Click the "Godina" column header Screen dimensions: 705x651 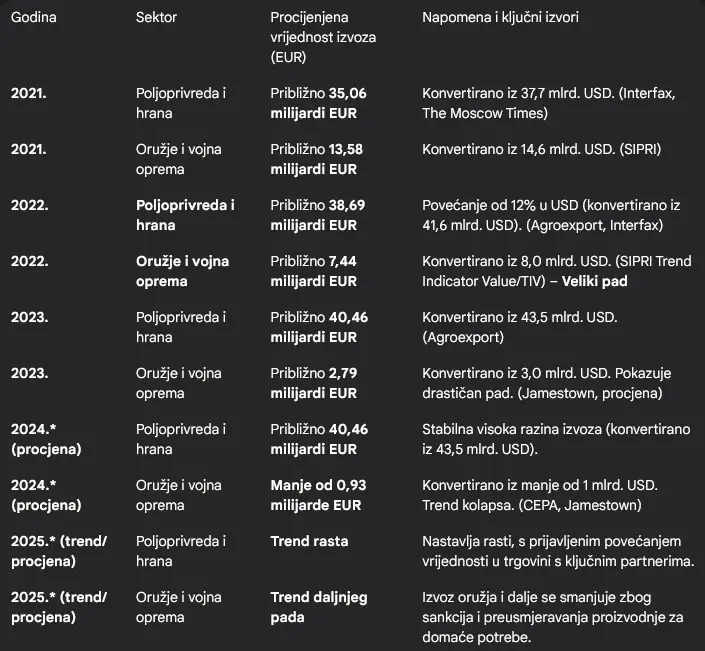34,19
